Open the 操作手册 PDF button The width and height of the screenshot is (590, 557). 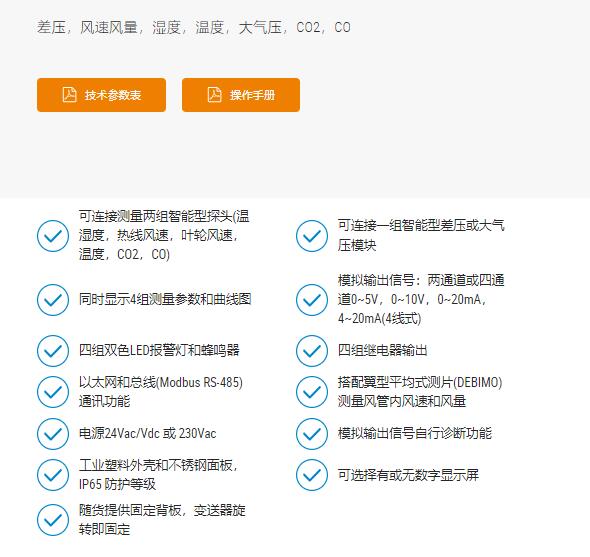(241, 95)
